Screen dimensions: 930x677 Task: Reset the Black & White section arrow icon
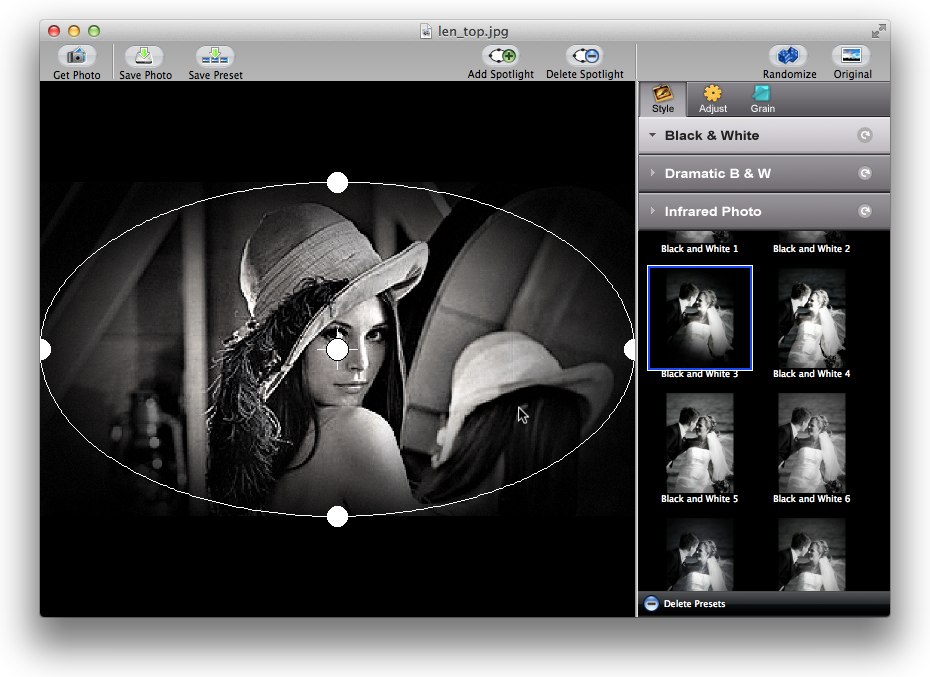[865, 135]
